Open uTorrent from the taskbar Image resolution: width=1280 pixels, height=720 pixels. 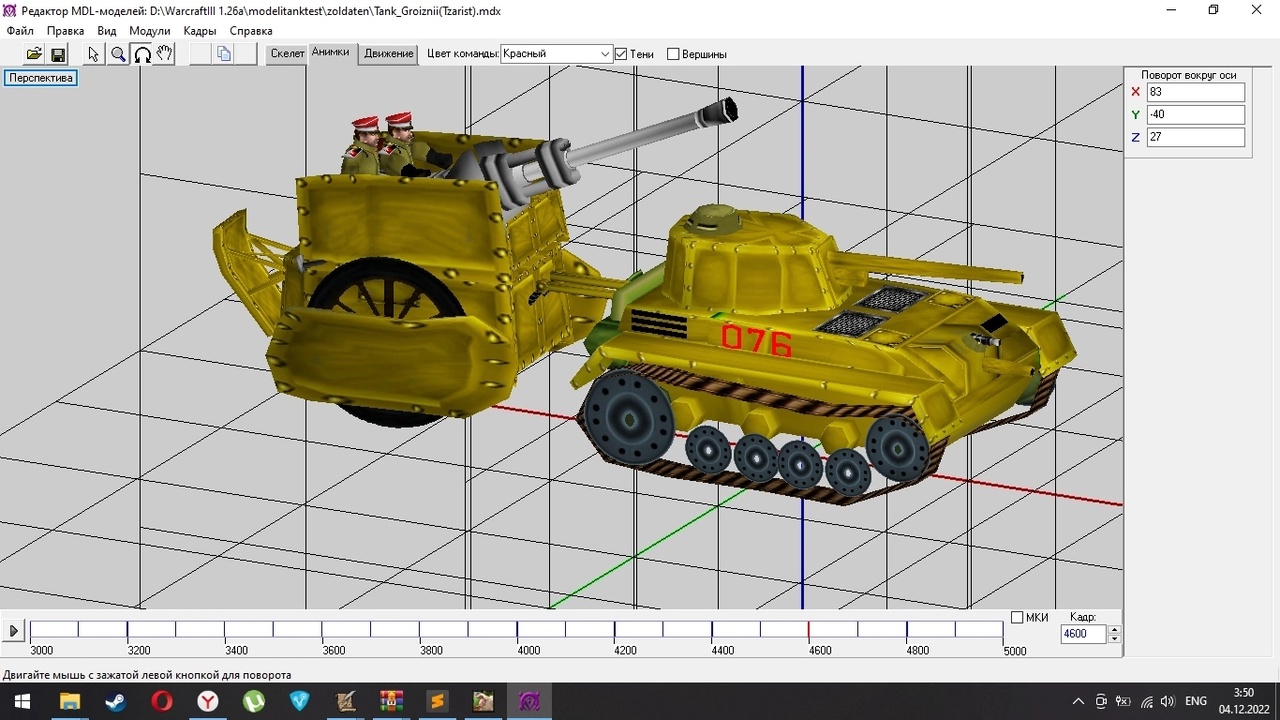pyautogui.click(x=253, y=701)
